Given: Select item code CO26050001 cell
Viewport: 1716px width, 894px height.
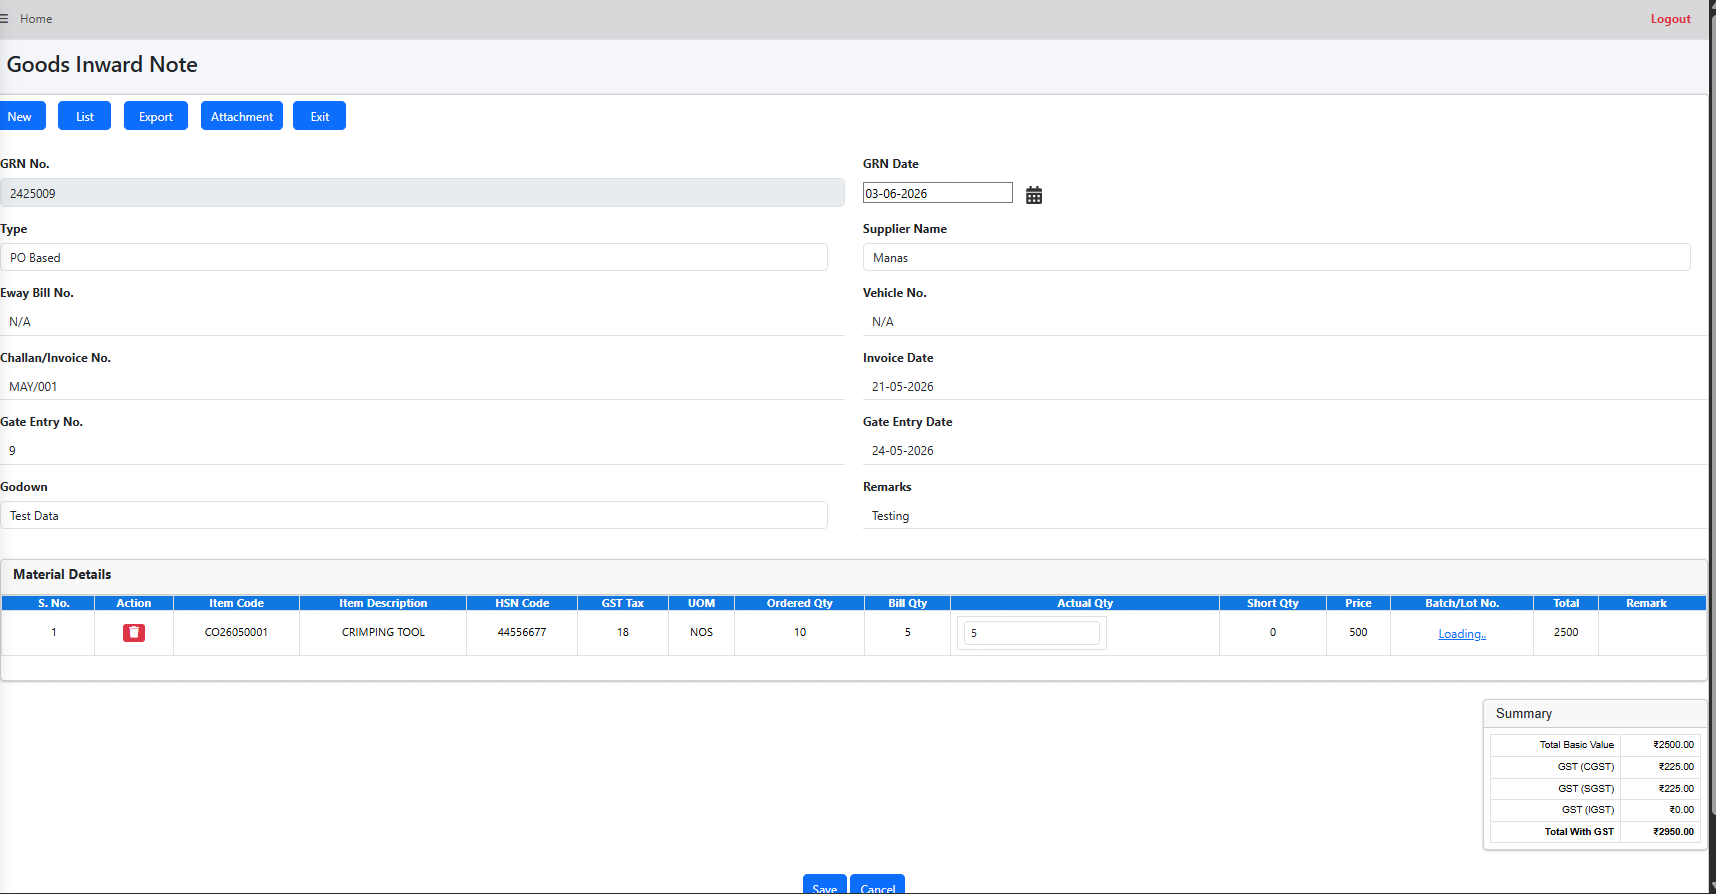Looking at the screenshot, I should [236, 633].
